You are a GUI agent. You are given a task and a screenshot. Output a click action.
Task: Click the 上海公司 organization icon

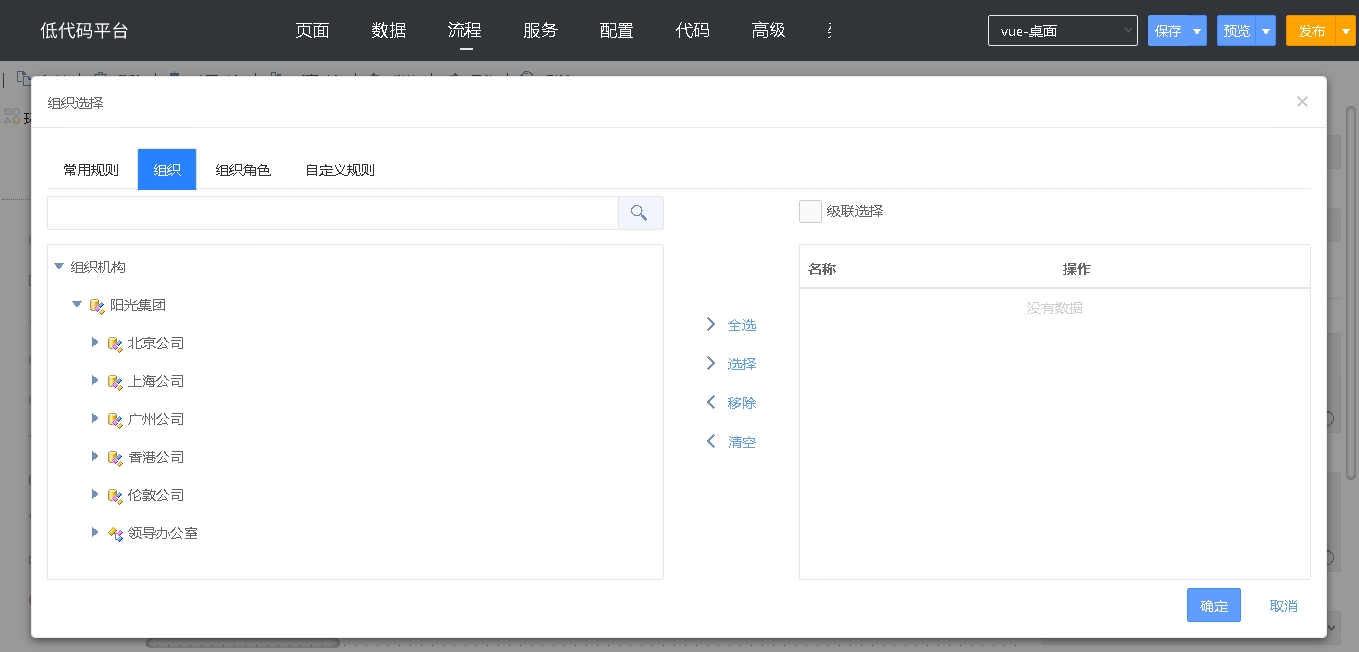click(115, 381)
